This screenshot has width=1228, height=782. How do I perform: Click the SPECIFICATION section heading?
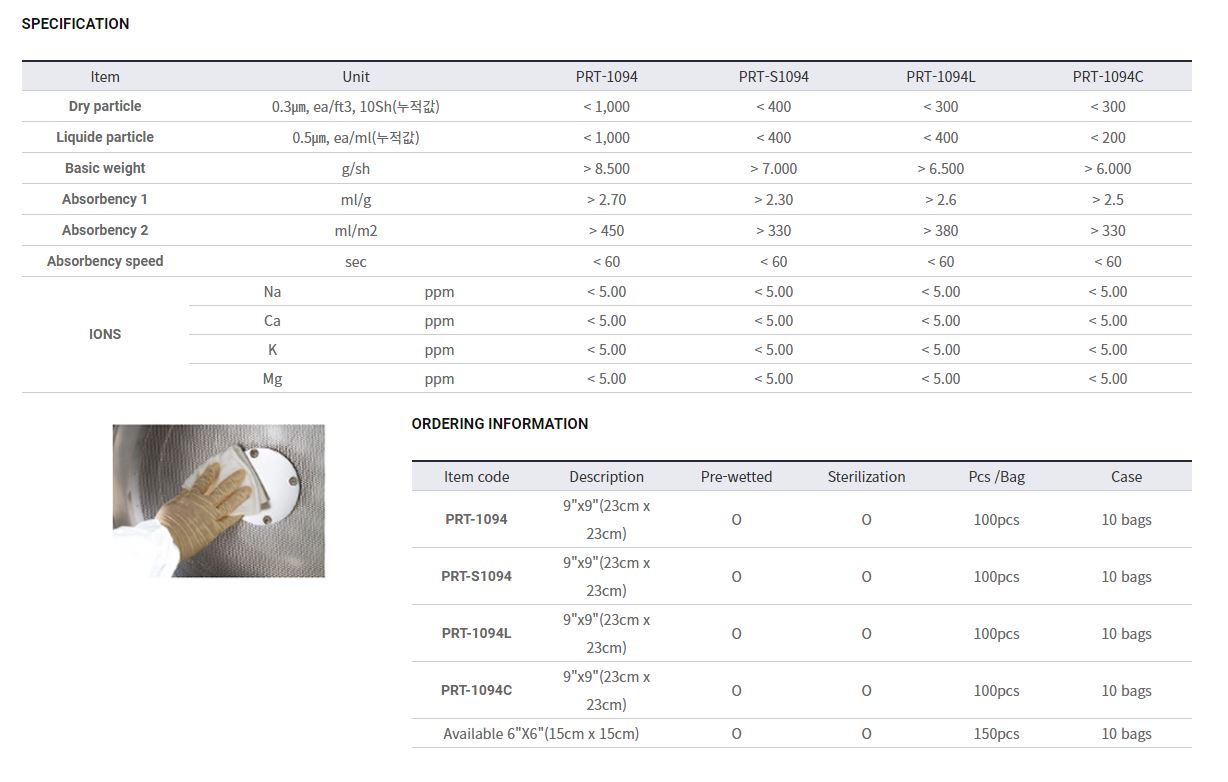(75, 24)
